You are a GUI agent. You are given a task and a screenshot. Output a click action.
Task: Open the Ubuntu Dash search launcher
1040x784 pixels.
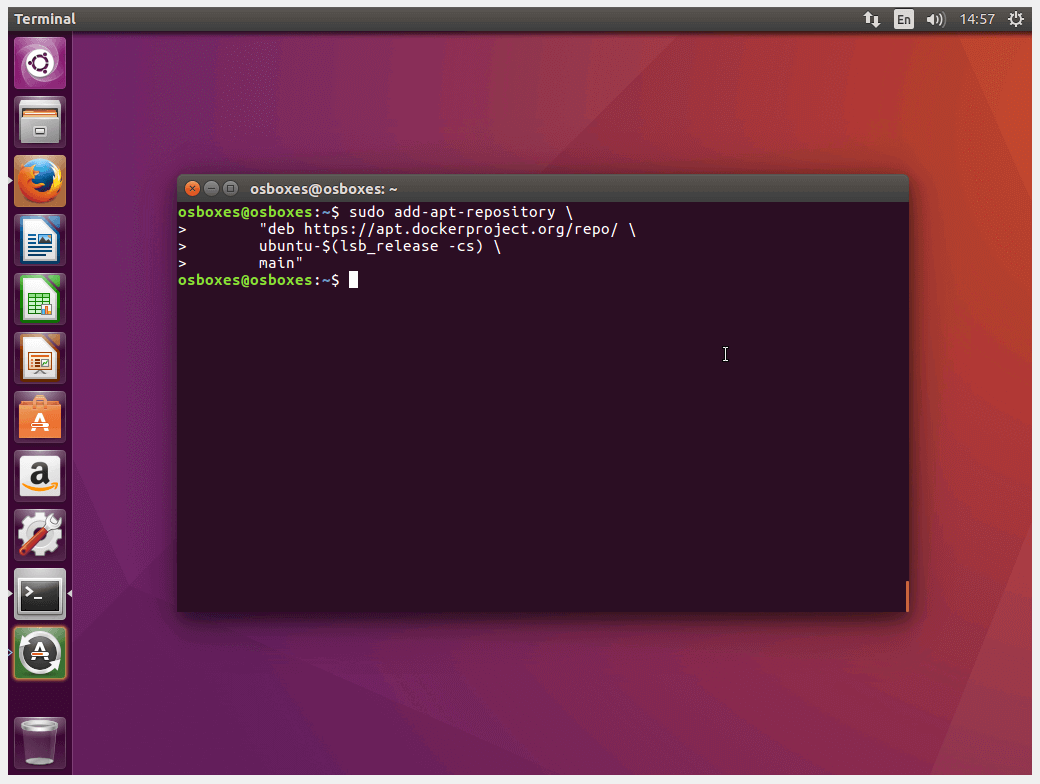coord(40,63)
